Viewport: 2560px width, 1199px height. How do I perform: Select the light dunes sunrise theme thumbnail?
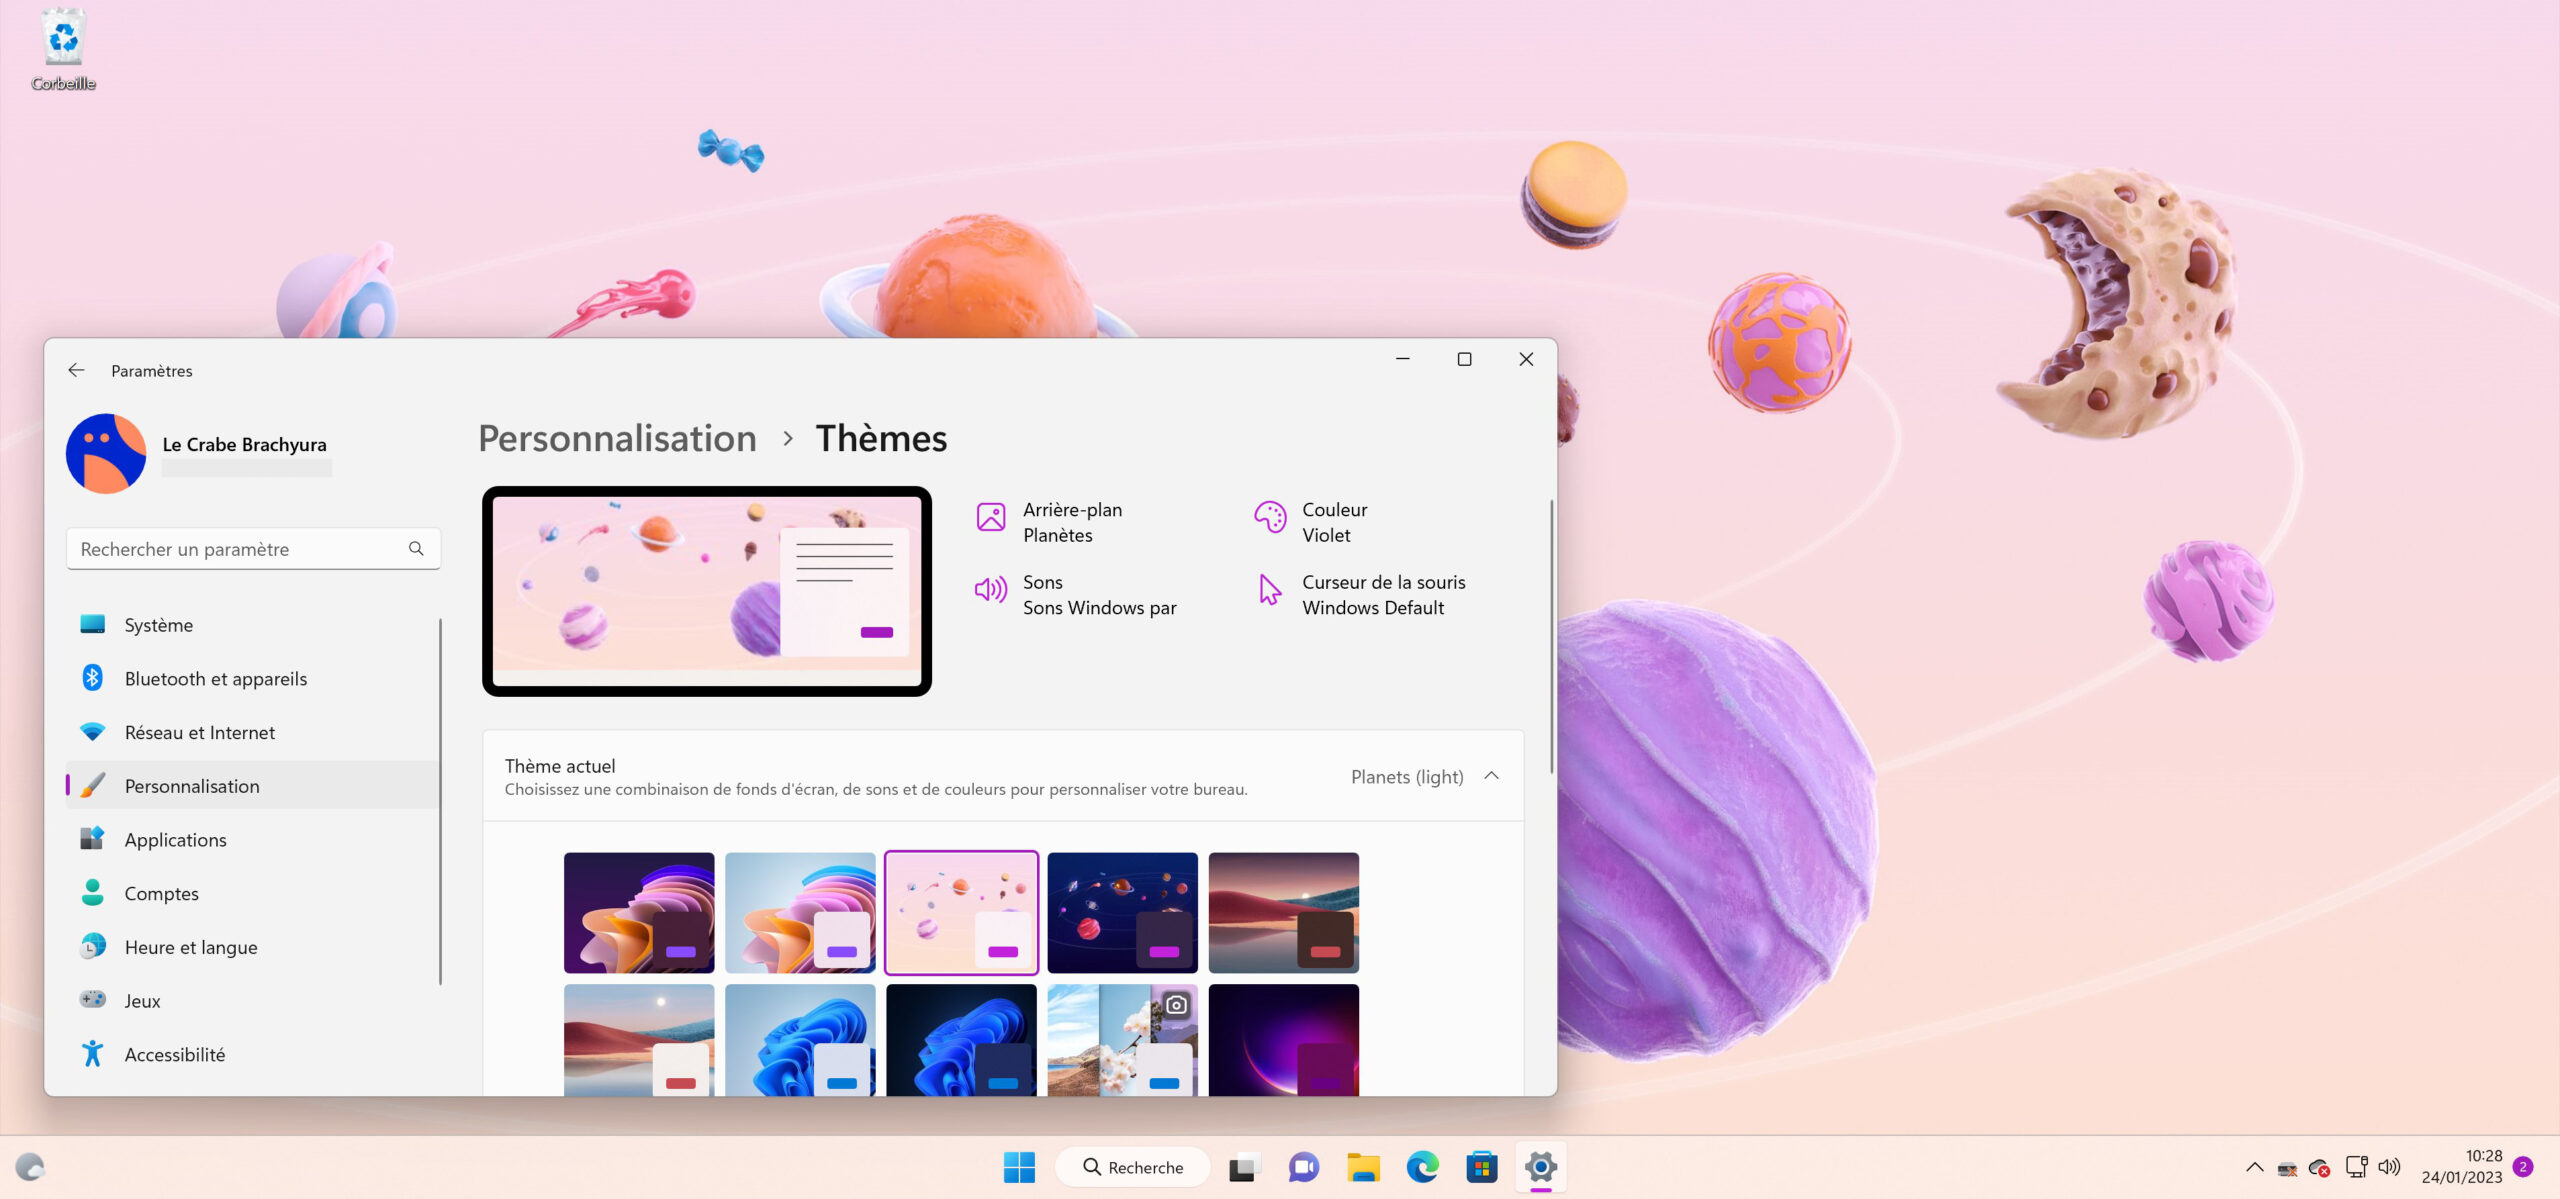tap(639, 1040)
